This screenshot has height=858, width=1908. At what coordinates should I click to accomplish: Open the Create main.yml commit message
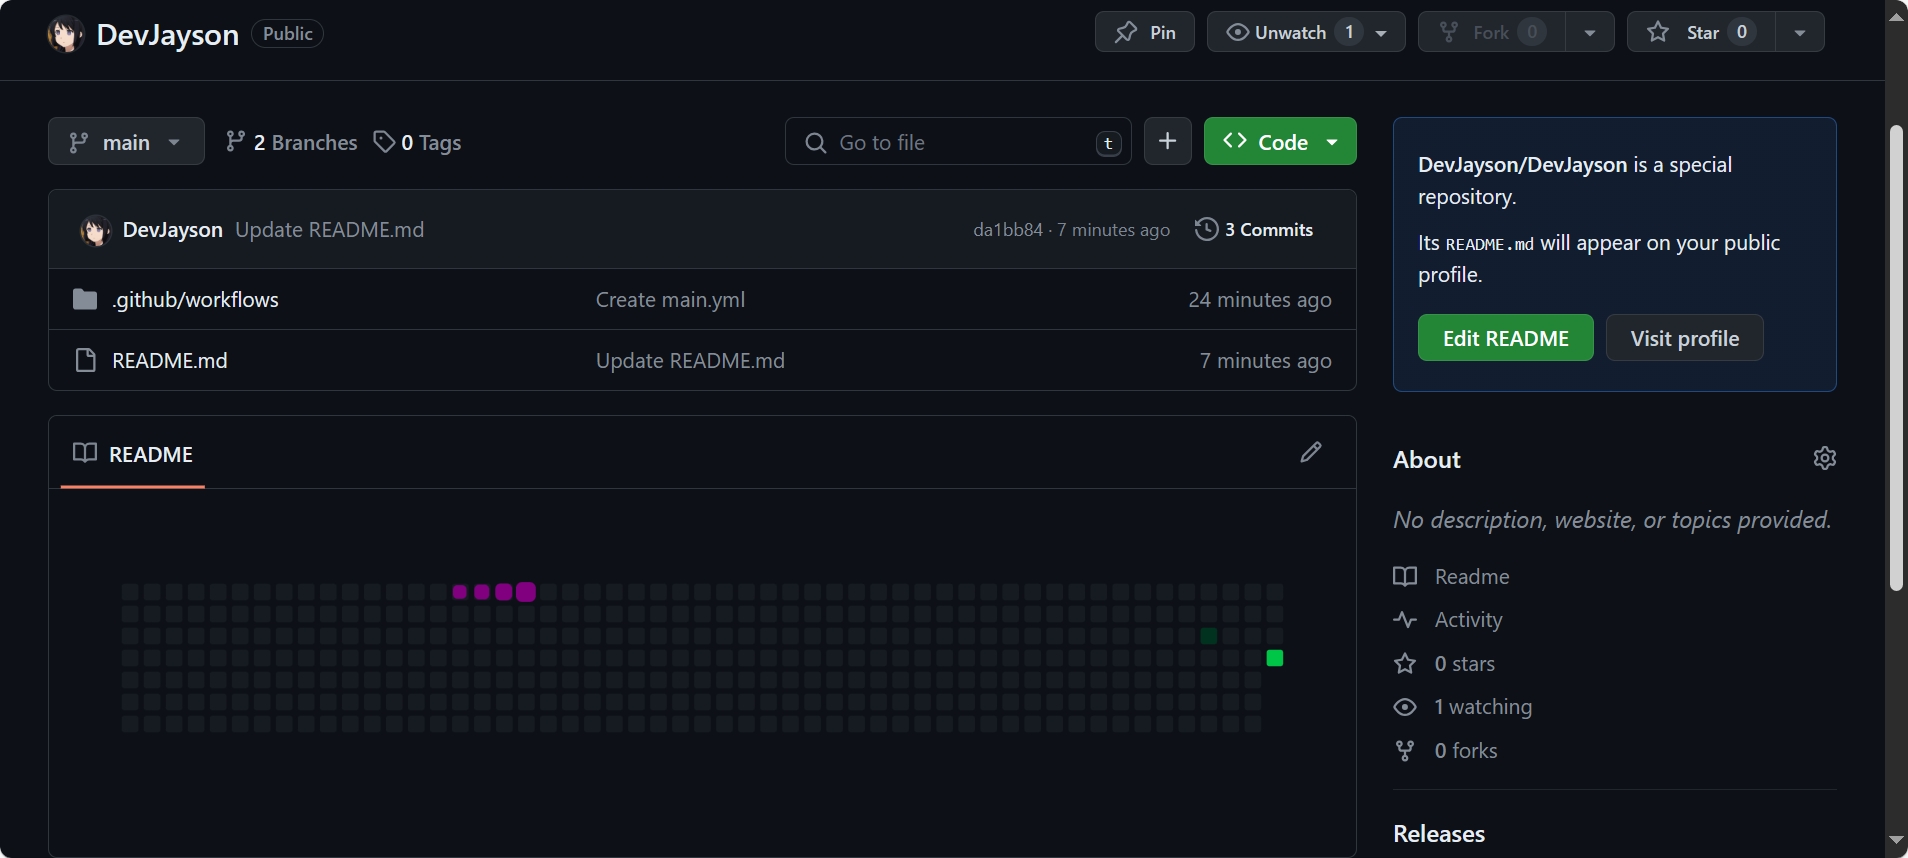tap(670, 300)
